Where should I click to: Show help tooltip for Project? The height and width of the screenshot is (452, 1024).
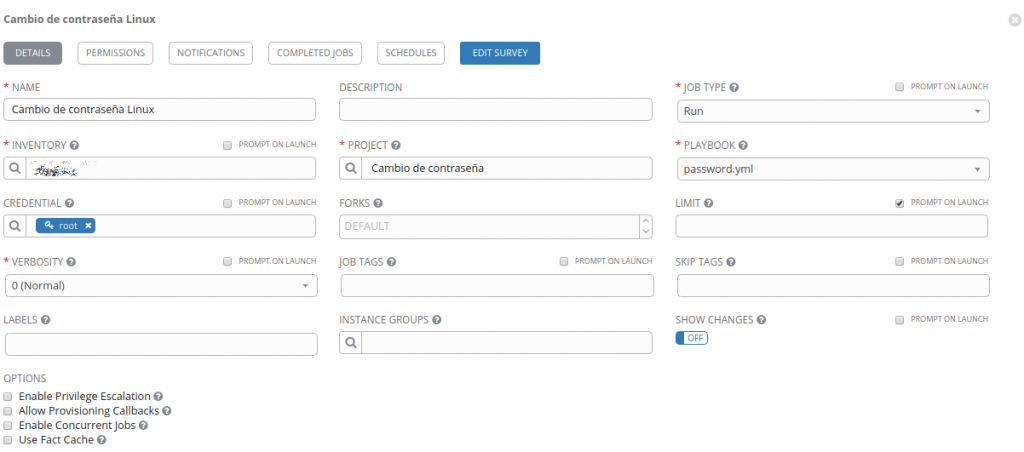click(x=396, y=145)
